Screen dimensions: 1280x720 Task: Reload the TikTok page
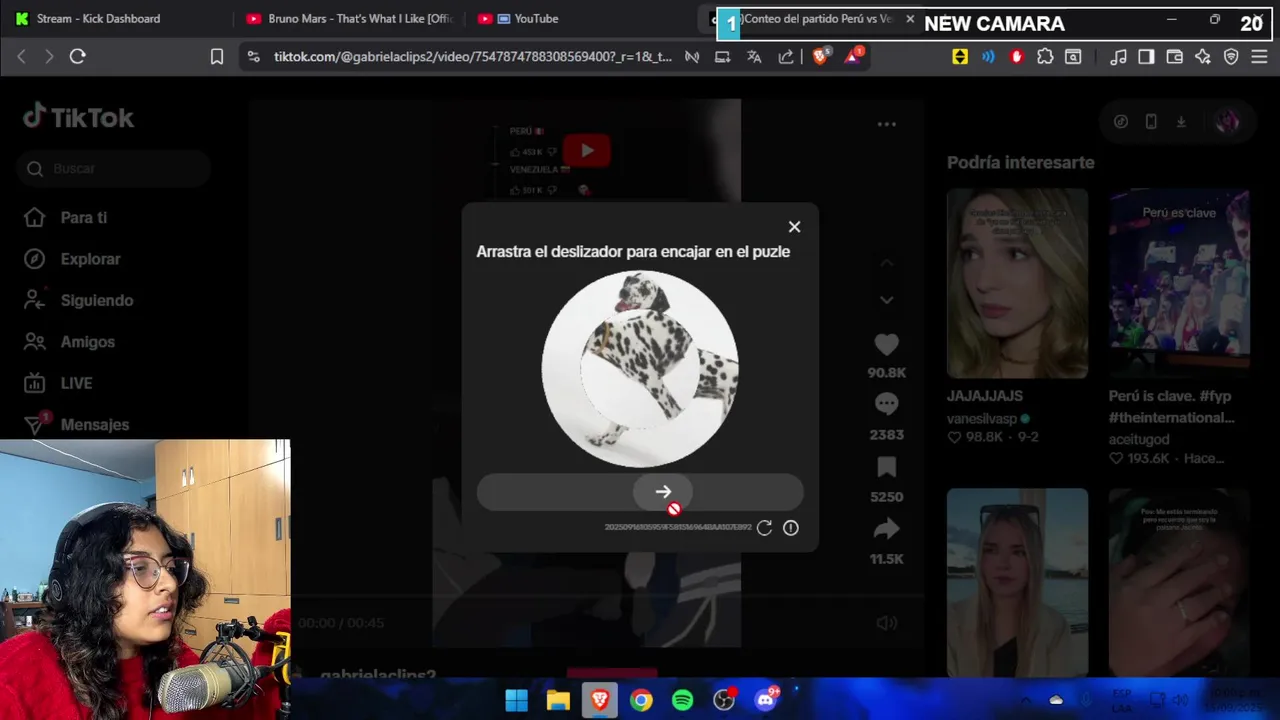[77, 57]
